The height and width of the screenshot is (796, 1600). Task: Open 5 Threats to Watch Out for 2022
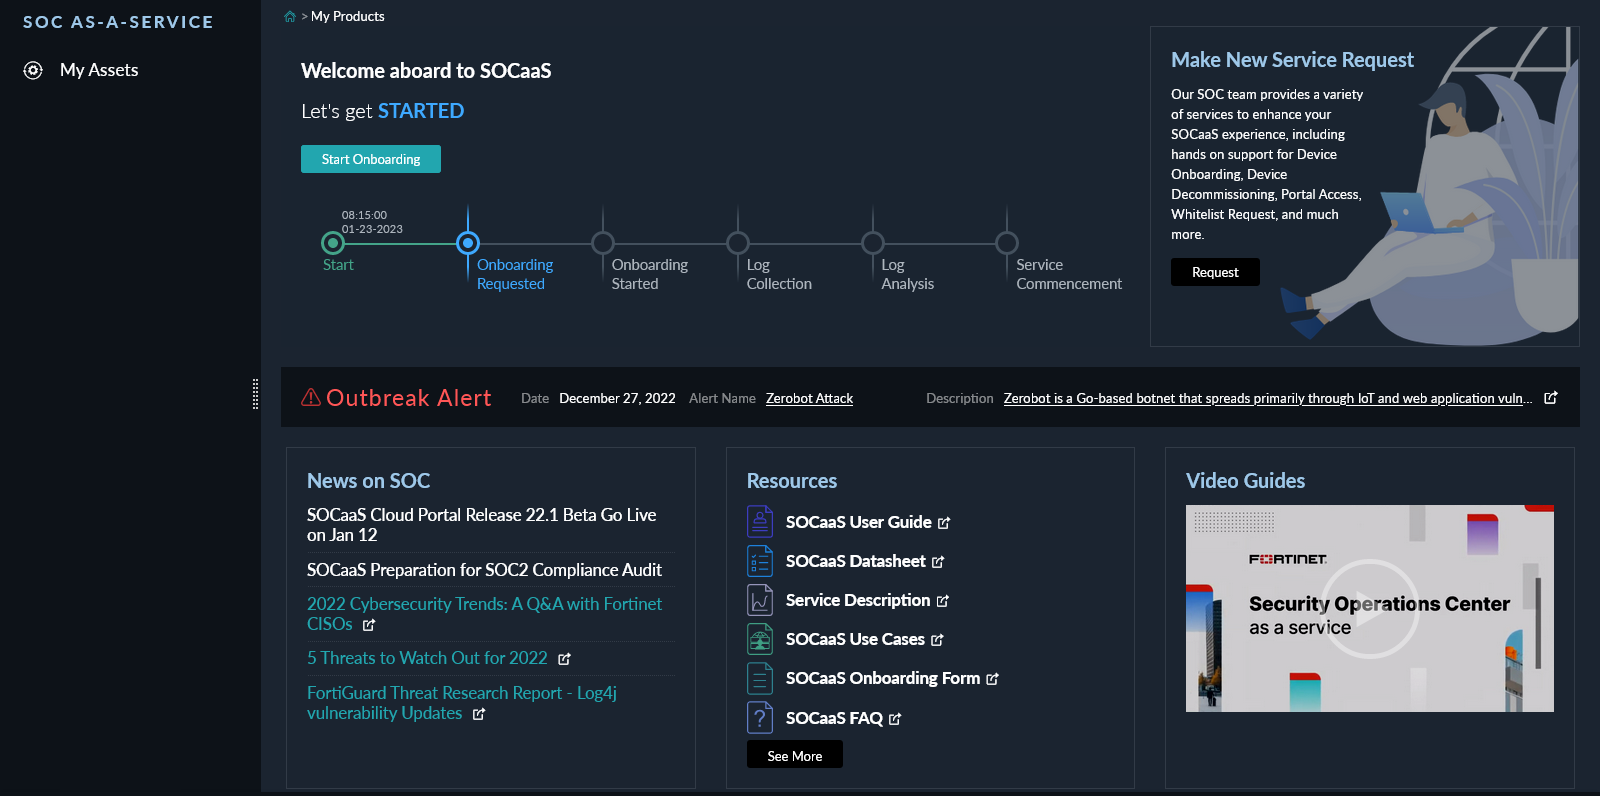coord(427,658)
